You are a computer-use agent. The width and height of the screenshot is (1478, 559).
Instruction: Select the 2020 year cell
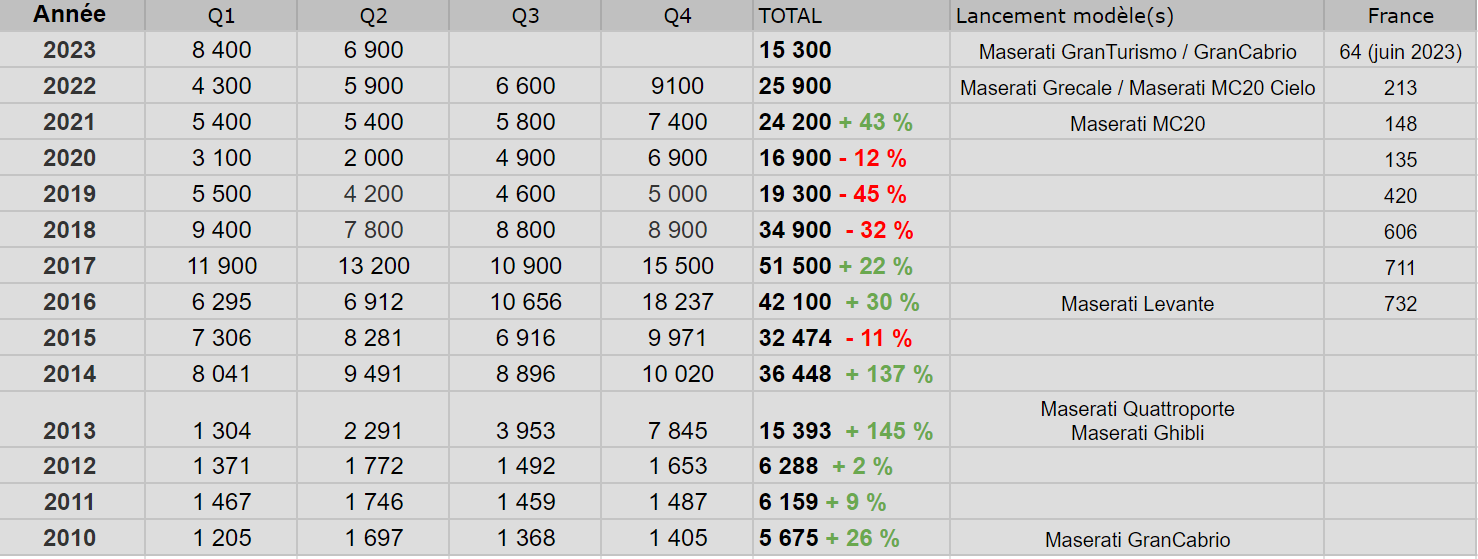[x=72, y=158]
